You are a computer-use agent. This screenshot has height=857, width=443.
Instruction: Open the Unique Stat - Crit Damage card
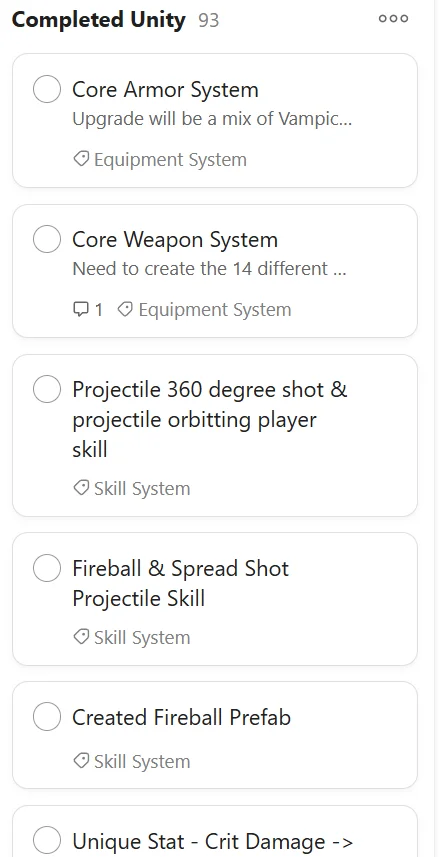tap(215, 831)
